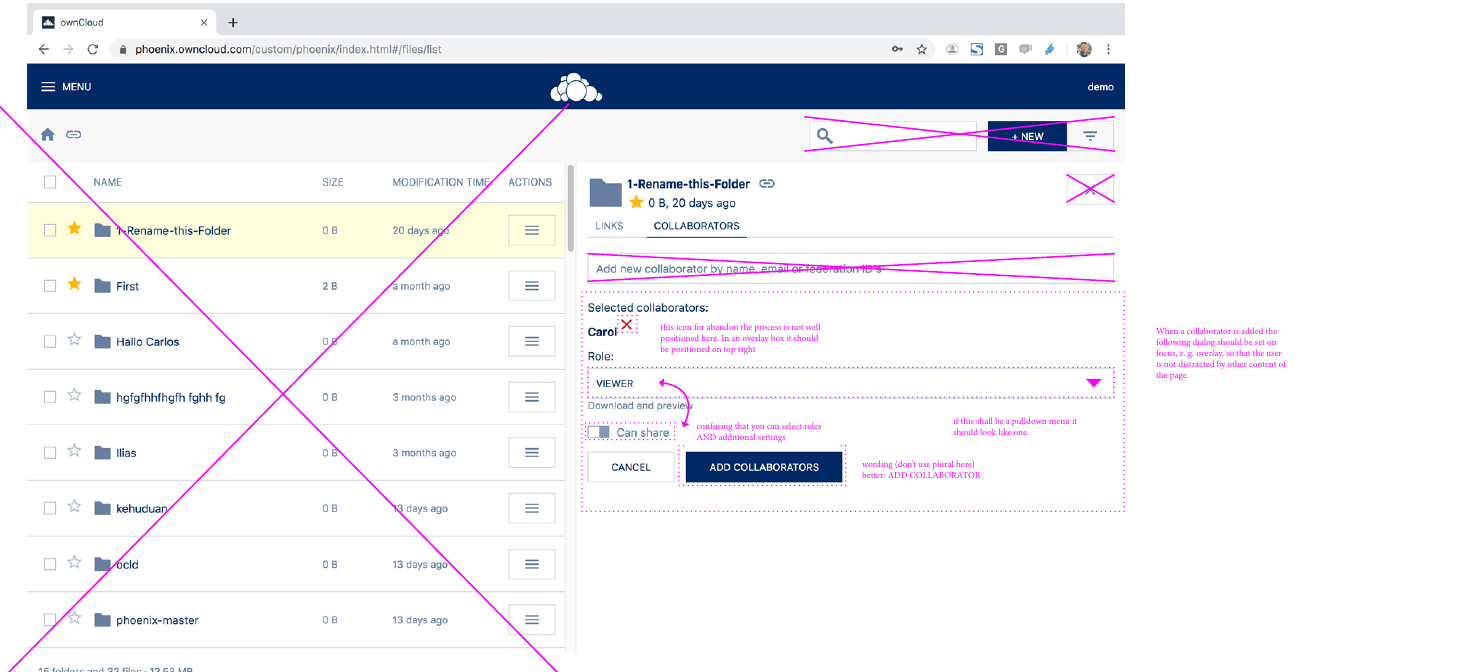Image resolution: width=1470 pixels, height=672 pixels.
Task: Click the ownCloud cloud logo
Action: pos(576,88)
